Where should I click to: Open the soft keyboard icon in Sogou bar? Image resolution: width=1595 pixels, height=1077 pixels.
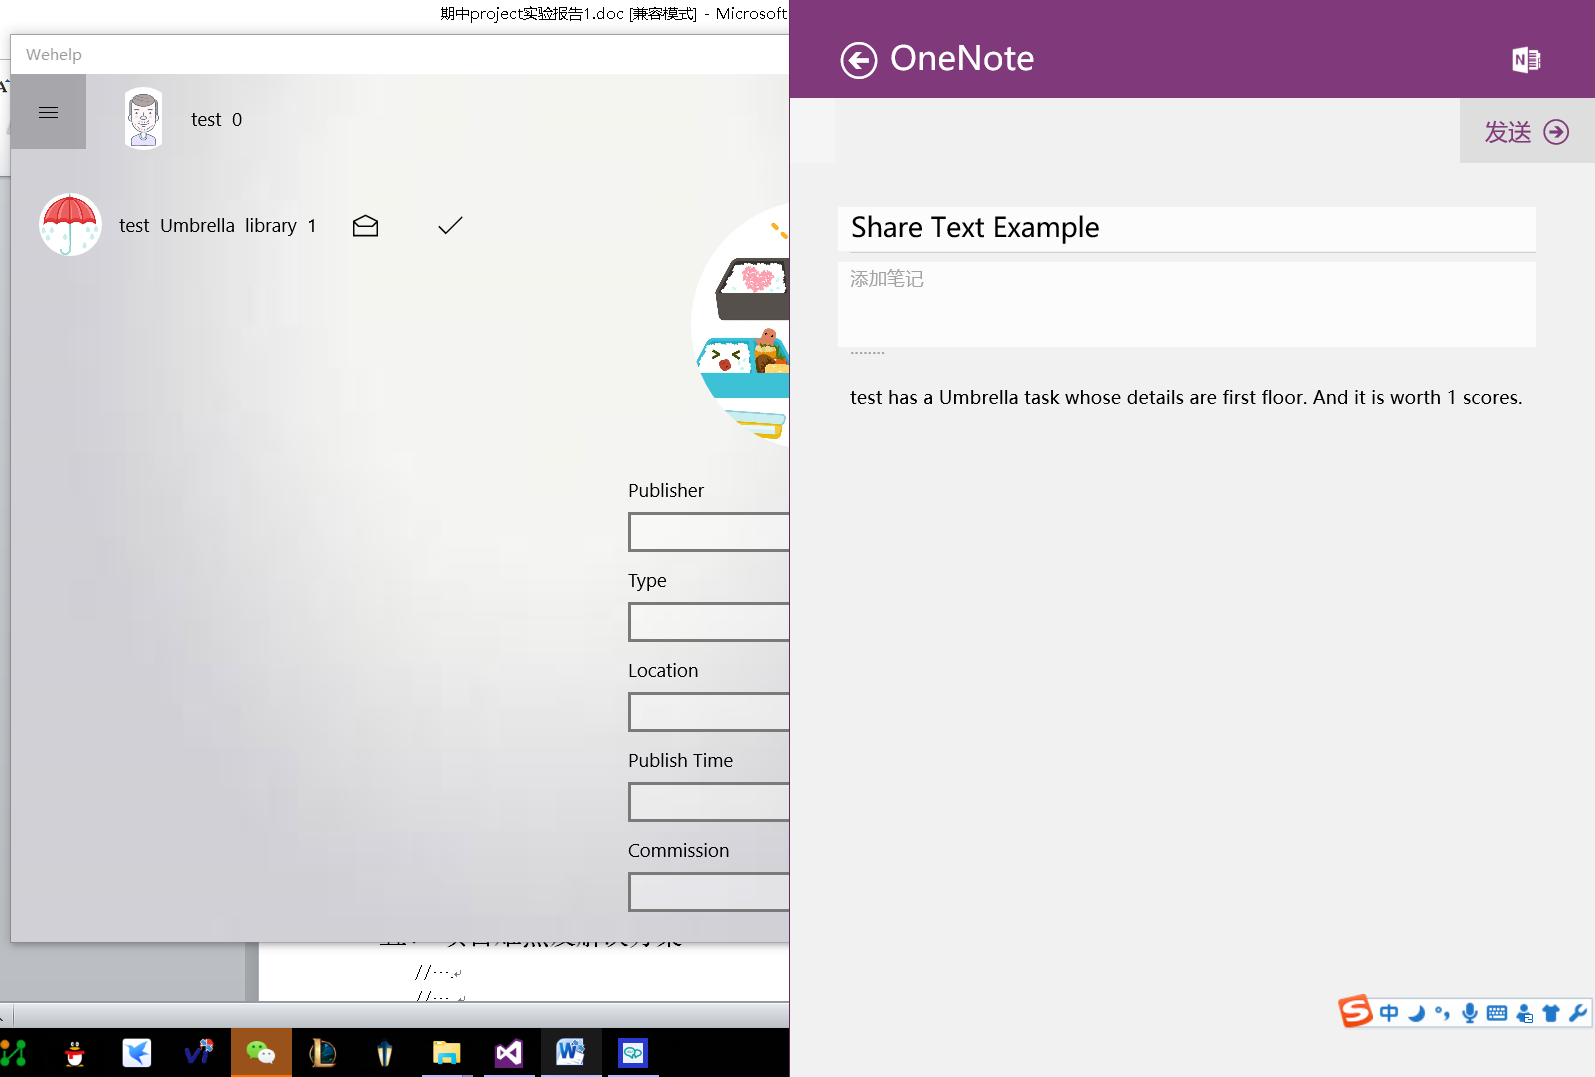click(1497, 1013)
